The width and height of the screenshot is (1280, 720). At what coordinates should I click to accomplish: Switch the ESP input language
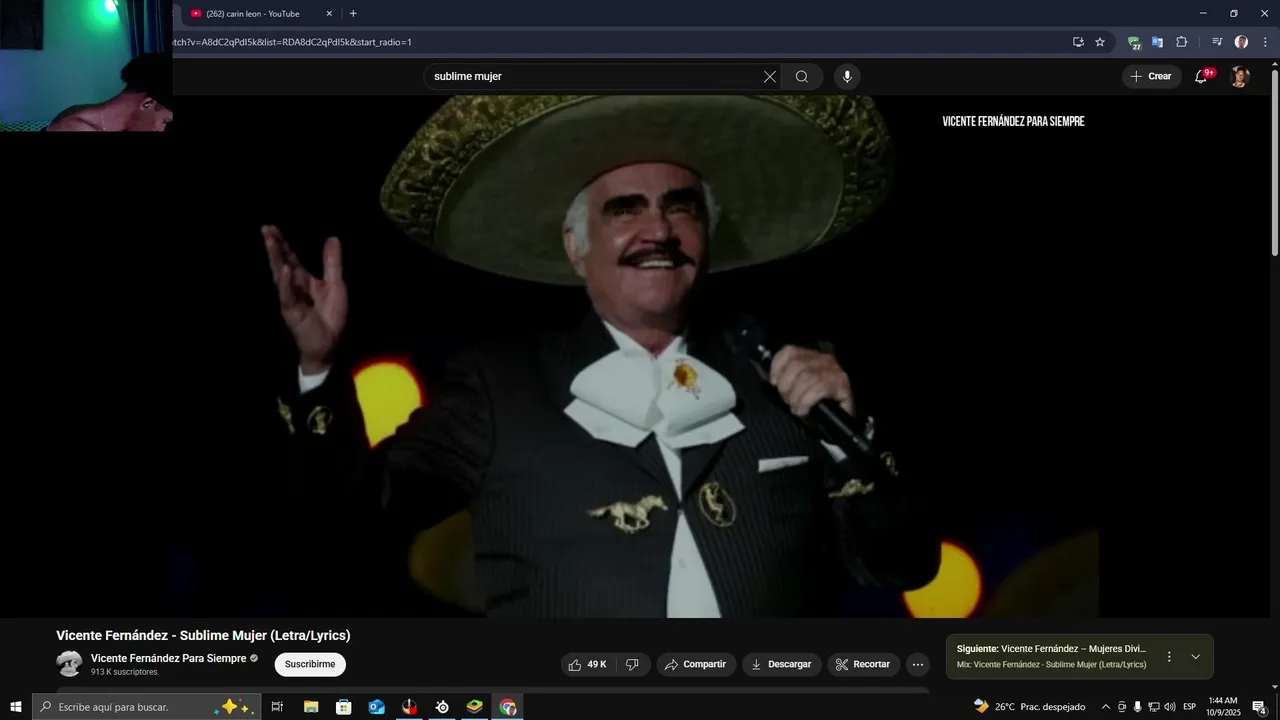pos(1190,707)
